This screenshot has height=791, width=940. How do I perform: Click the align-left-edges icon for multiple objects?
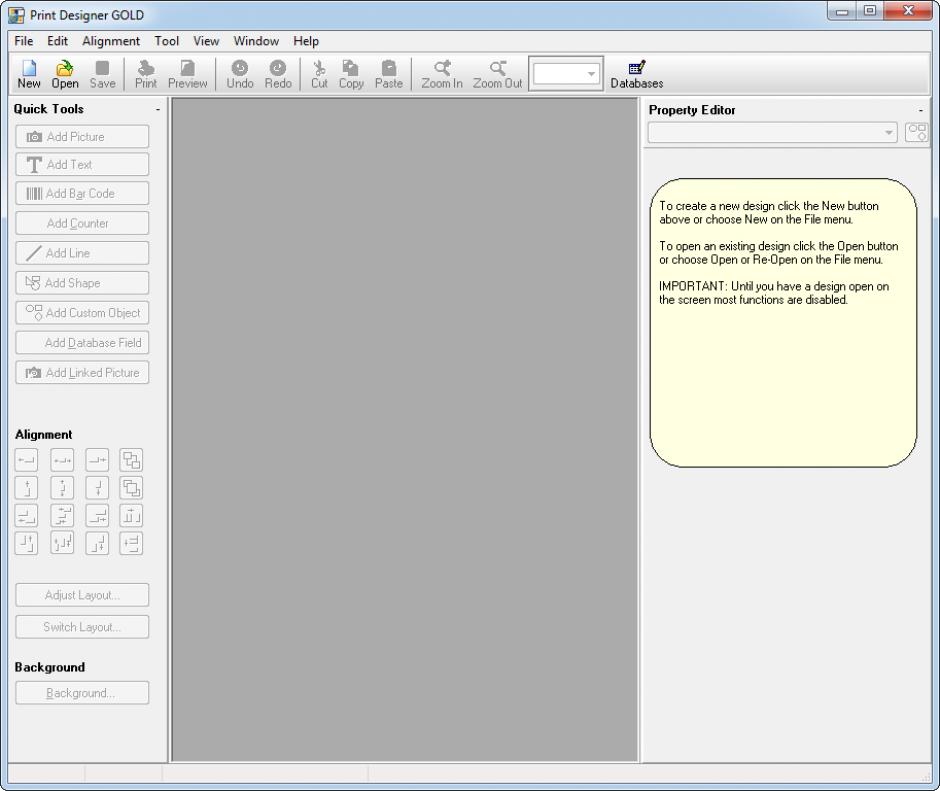[x=26, y=515]
